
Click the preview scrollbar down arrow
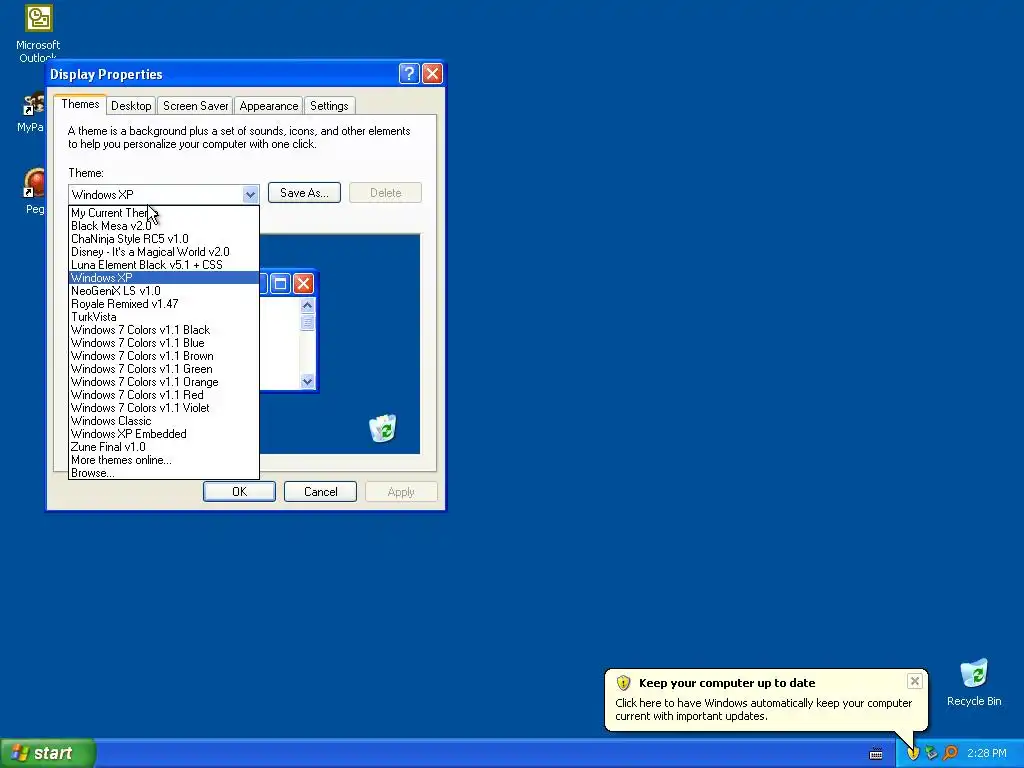pyautogui.click(x=308, y=381)
